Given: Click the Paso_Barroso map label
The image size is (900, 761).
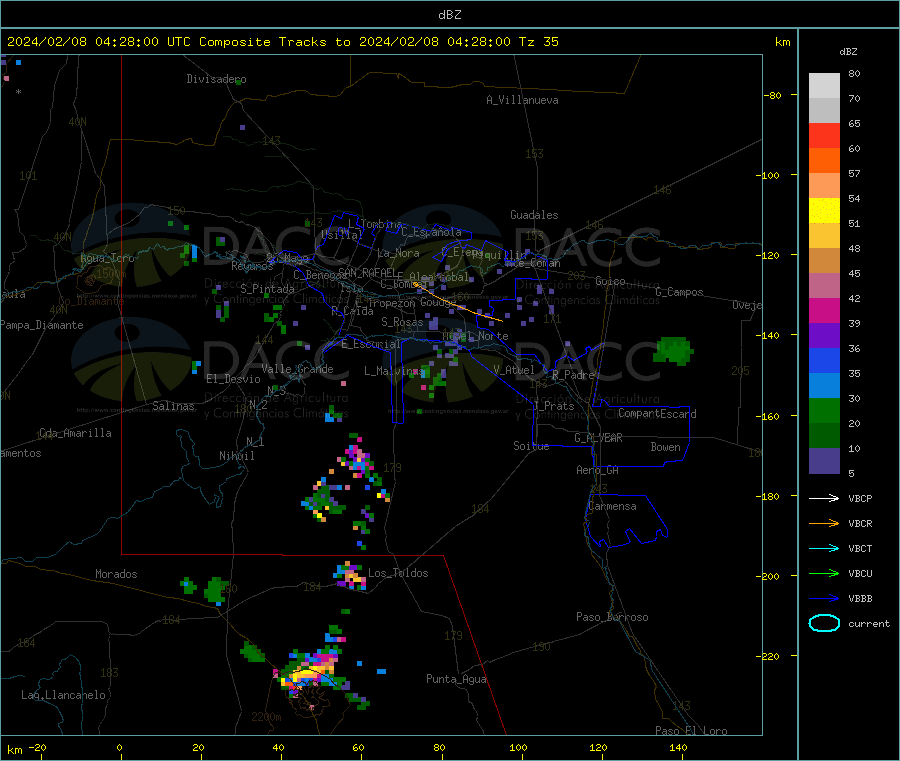Looking at the screenshot, I should point(612,617).
